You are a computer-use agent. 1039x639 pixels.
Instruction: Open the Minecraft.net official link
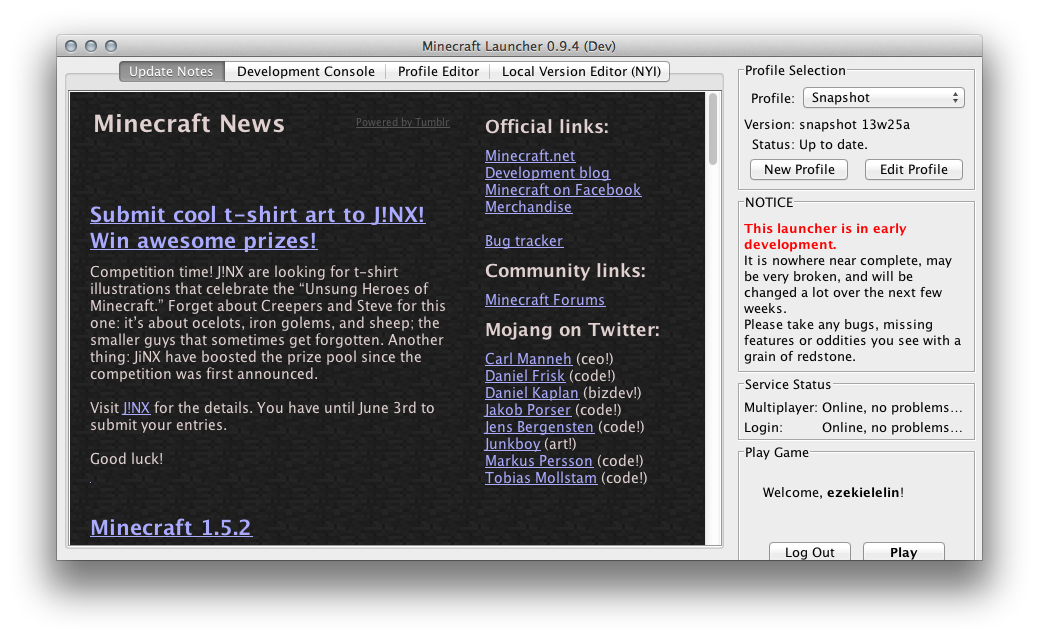pyautogui.click(x=530, y=156)
